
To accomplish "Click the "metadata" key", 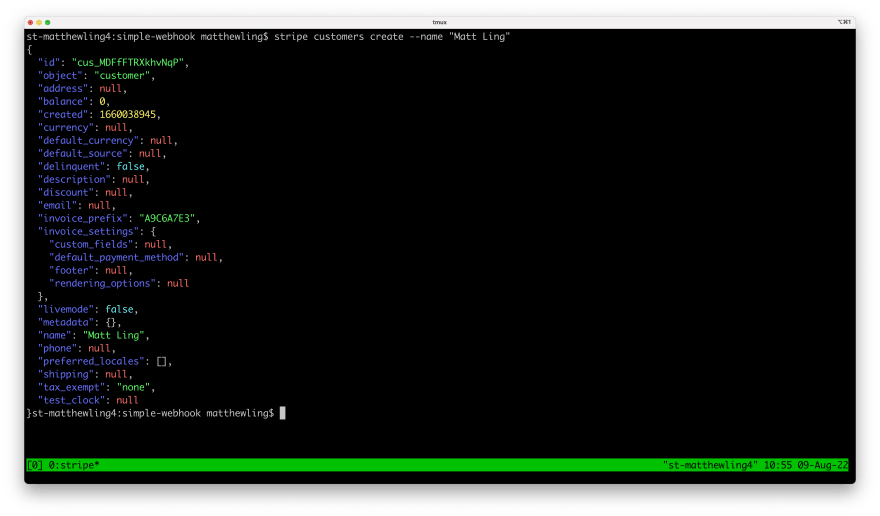I will click(x=66, y=322).
